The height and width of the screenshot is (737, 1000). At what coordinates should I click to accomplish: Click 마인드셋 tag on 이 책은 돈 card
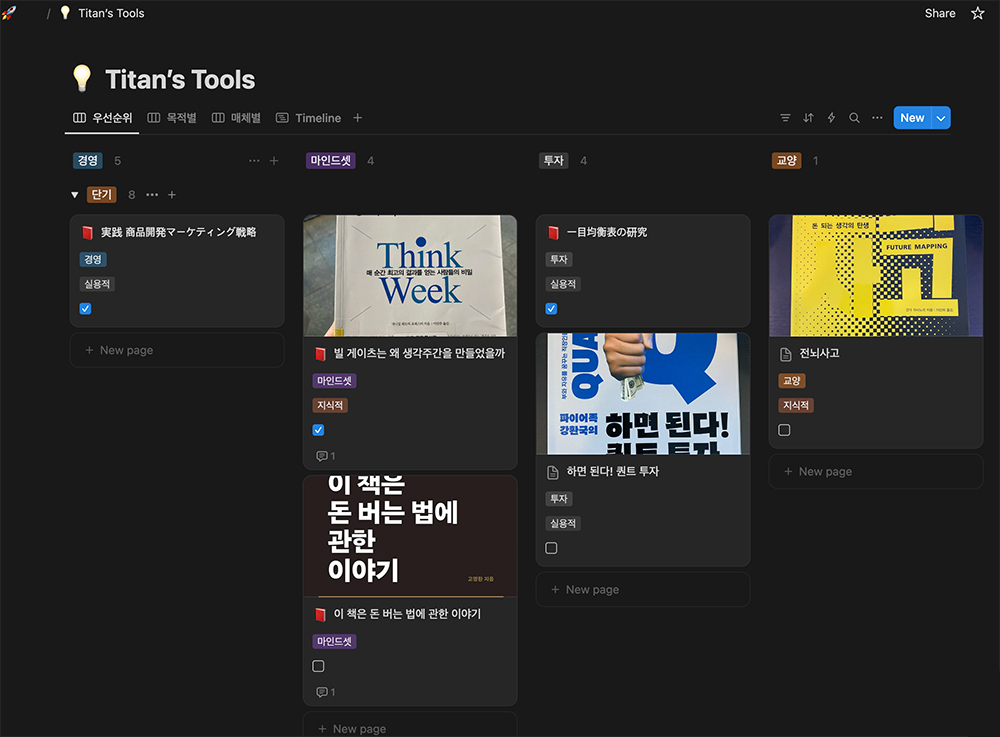pos(334,641)
